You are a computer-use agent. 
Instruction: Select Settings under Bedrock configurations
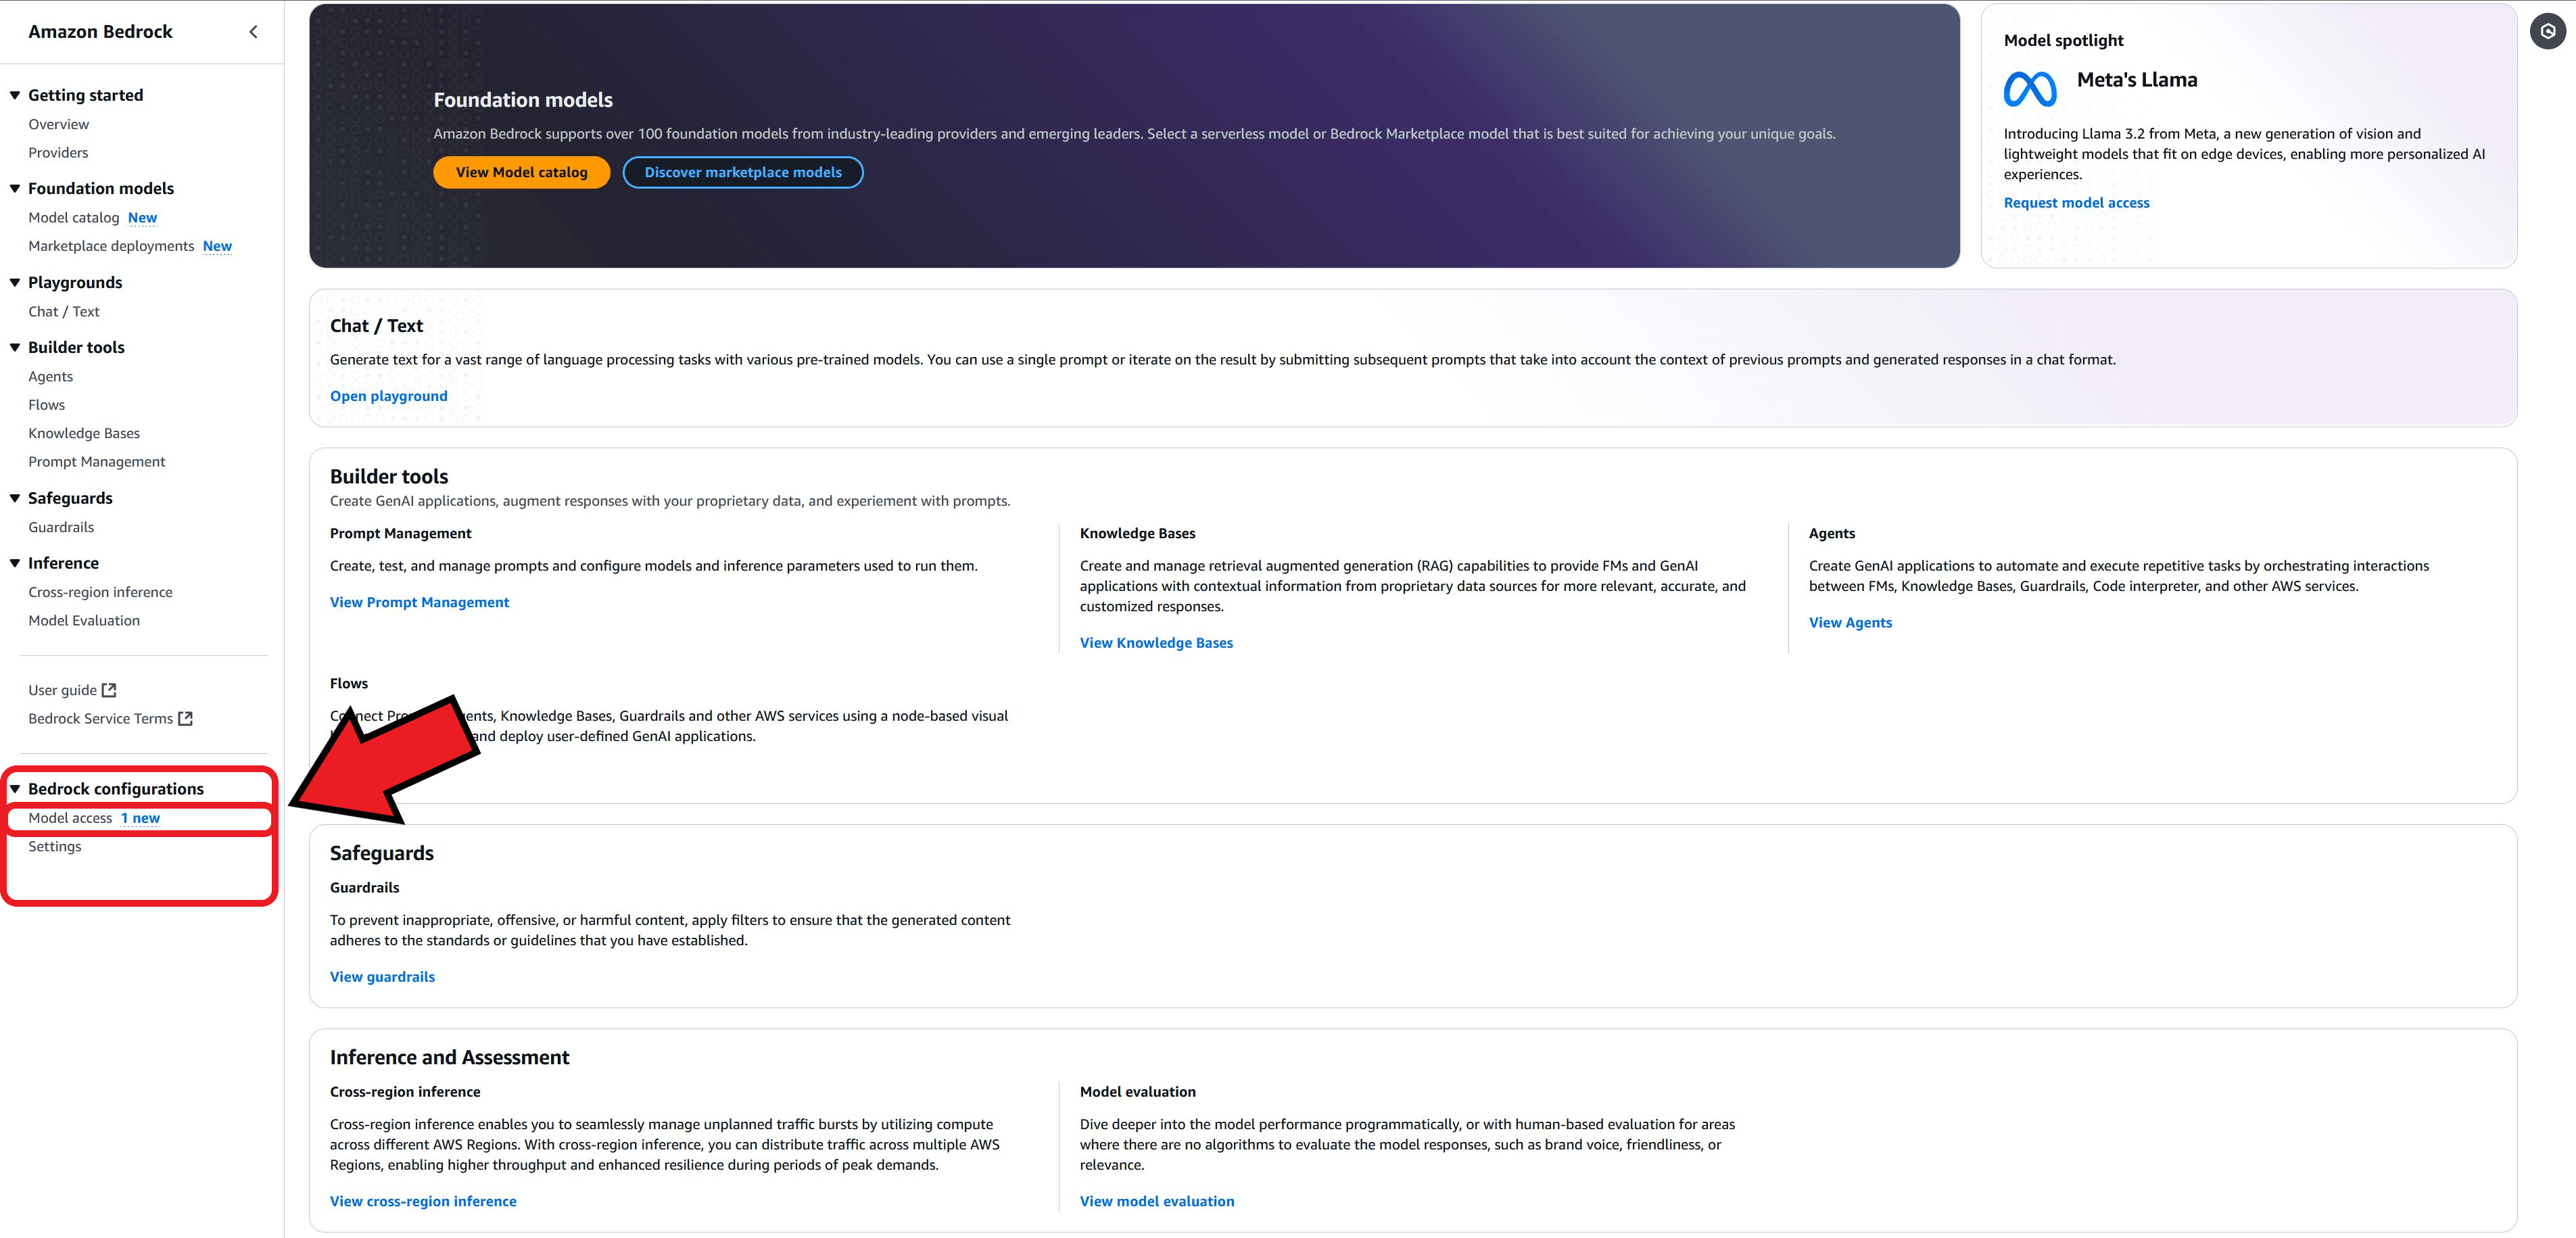pos(55,845)
